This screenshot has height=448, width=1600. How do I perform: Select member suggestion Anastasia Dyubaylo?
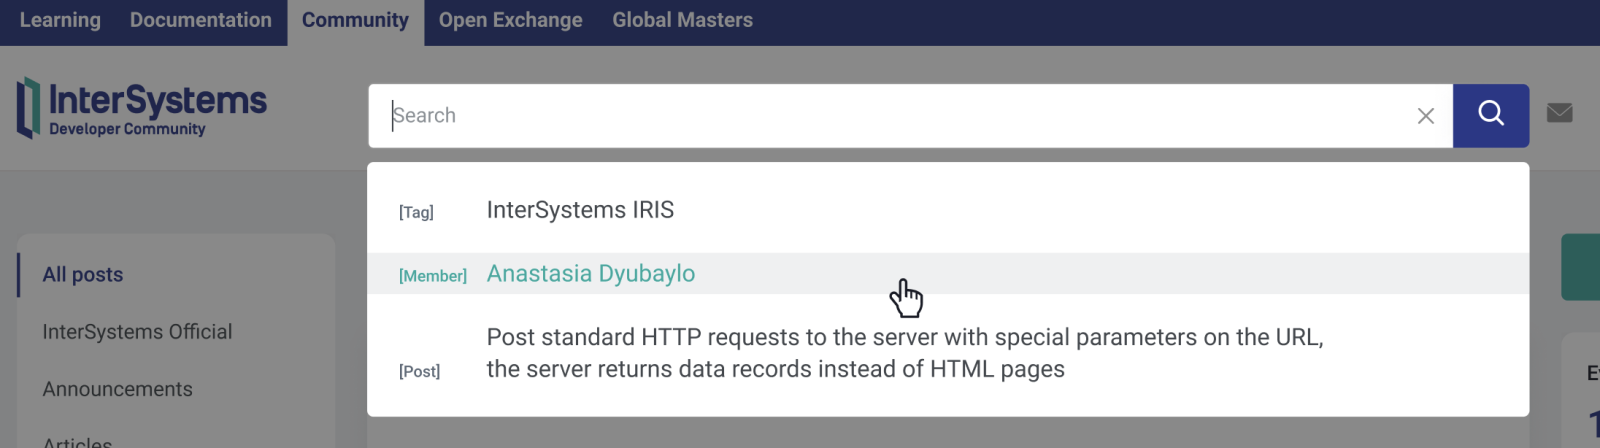tap(590, 274)
